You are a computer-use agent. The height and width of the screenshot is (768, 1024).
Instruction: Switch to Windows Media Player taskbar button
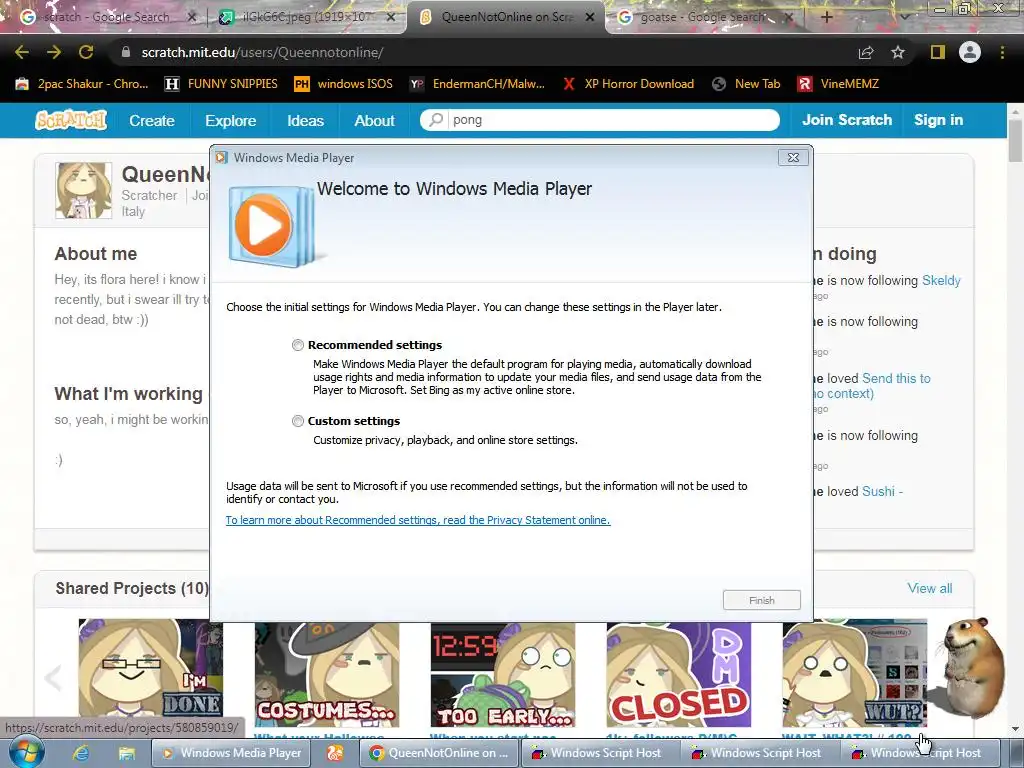point(232,753)
